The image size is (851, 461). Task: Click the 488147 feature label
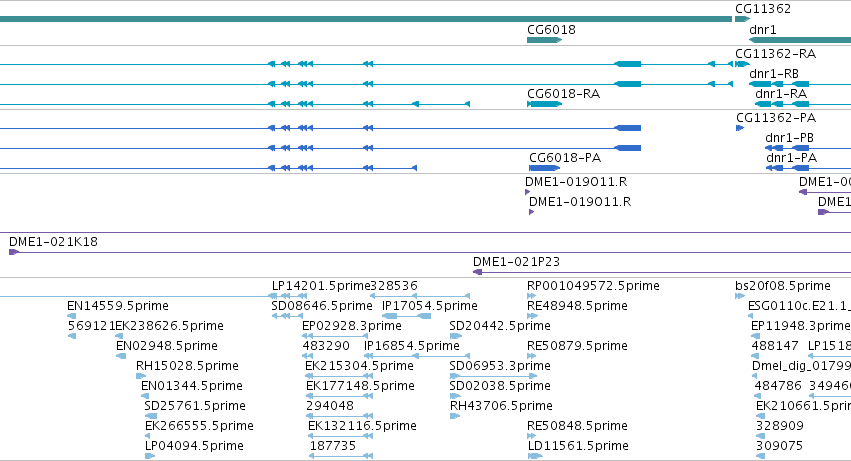click(775, 346)
